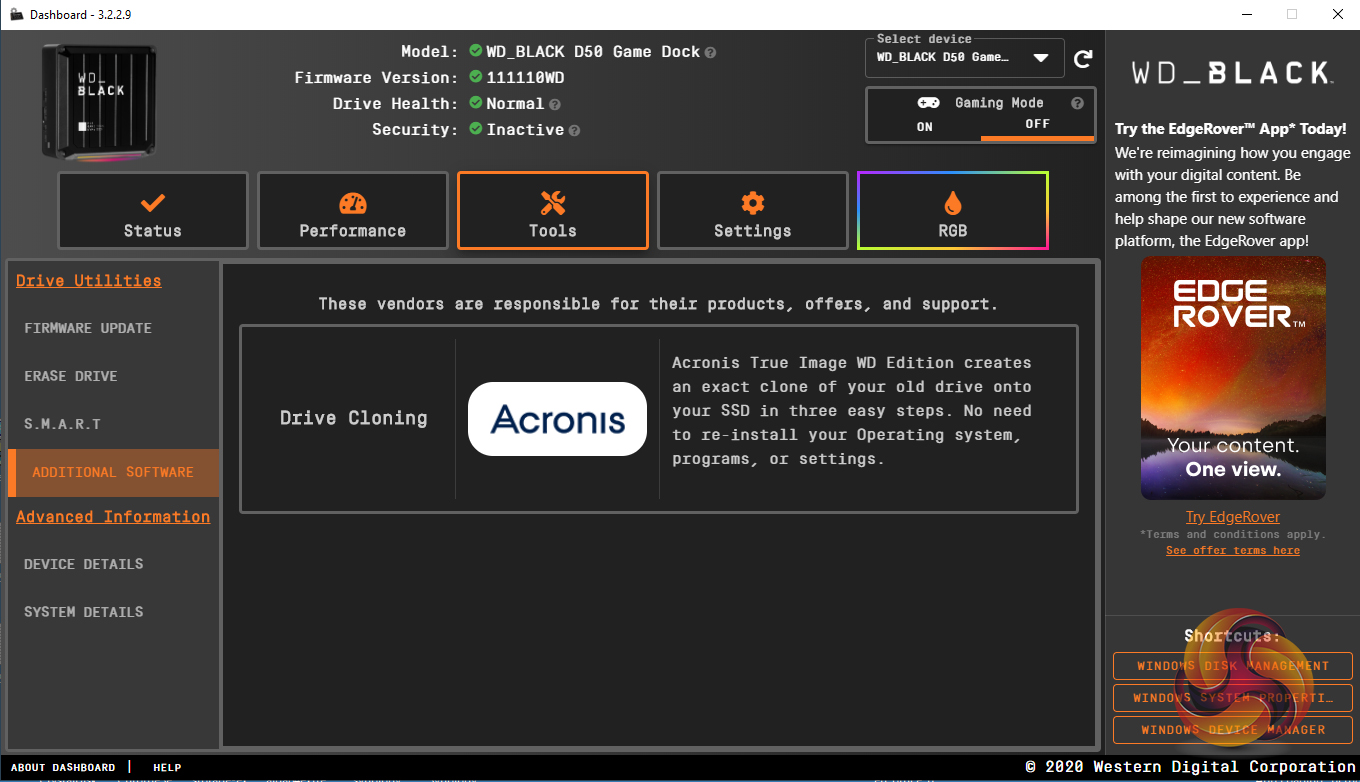Click the Dashboard app icon in title bar

pyautogui.click(x=16, y=14)
